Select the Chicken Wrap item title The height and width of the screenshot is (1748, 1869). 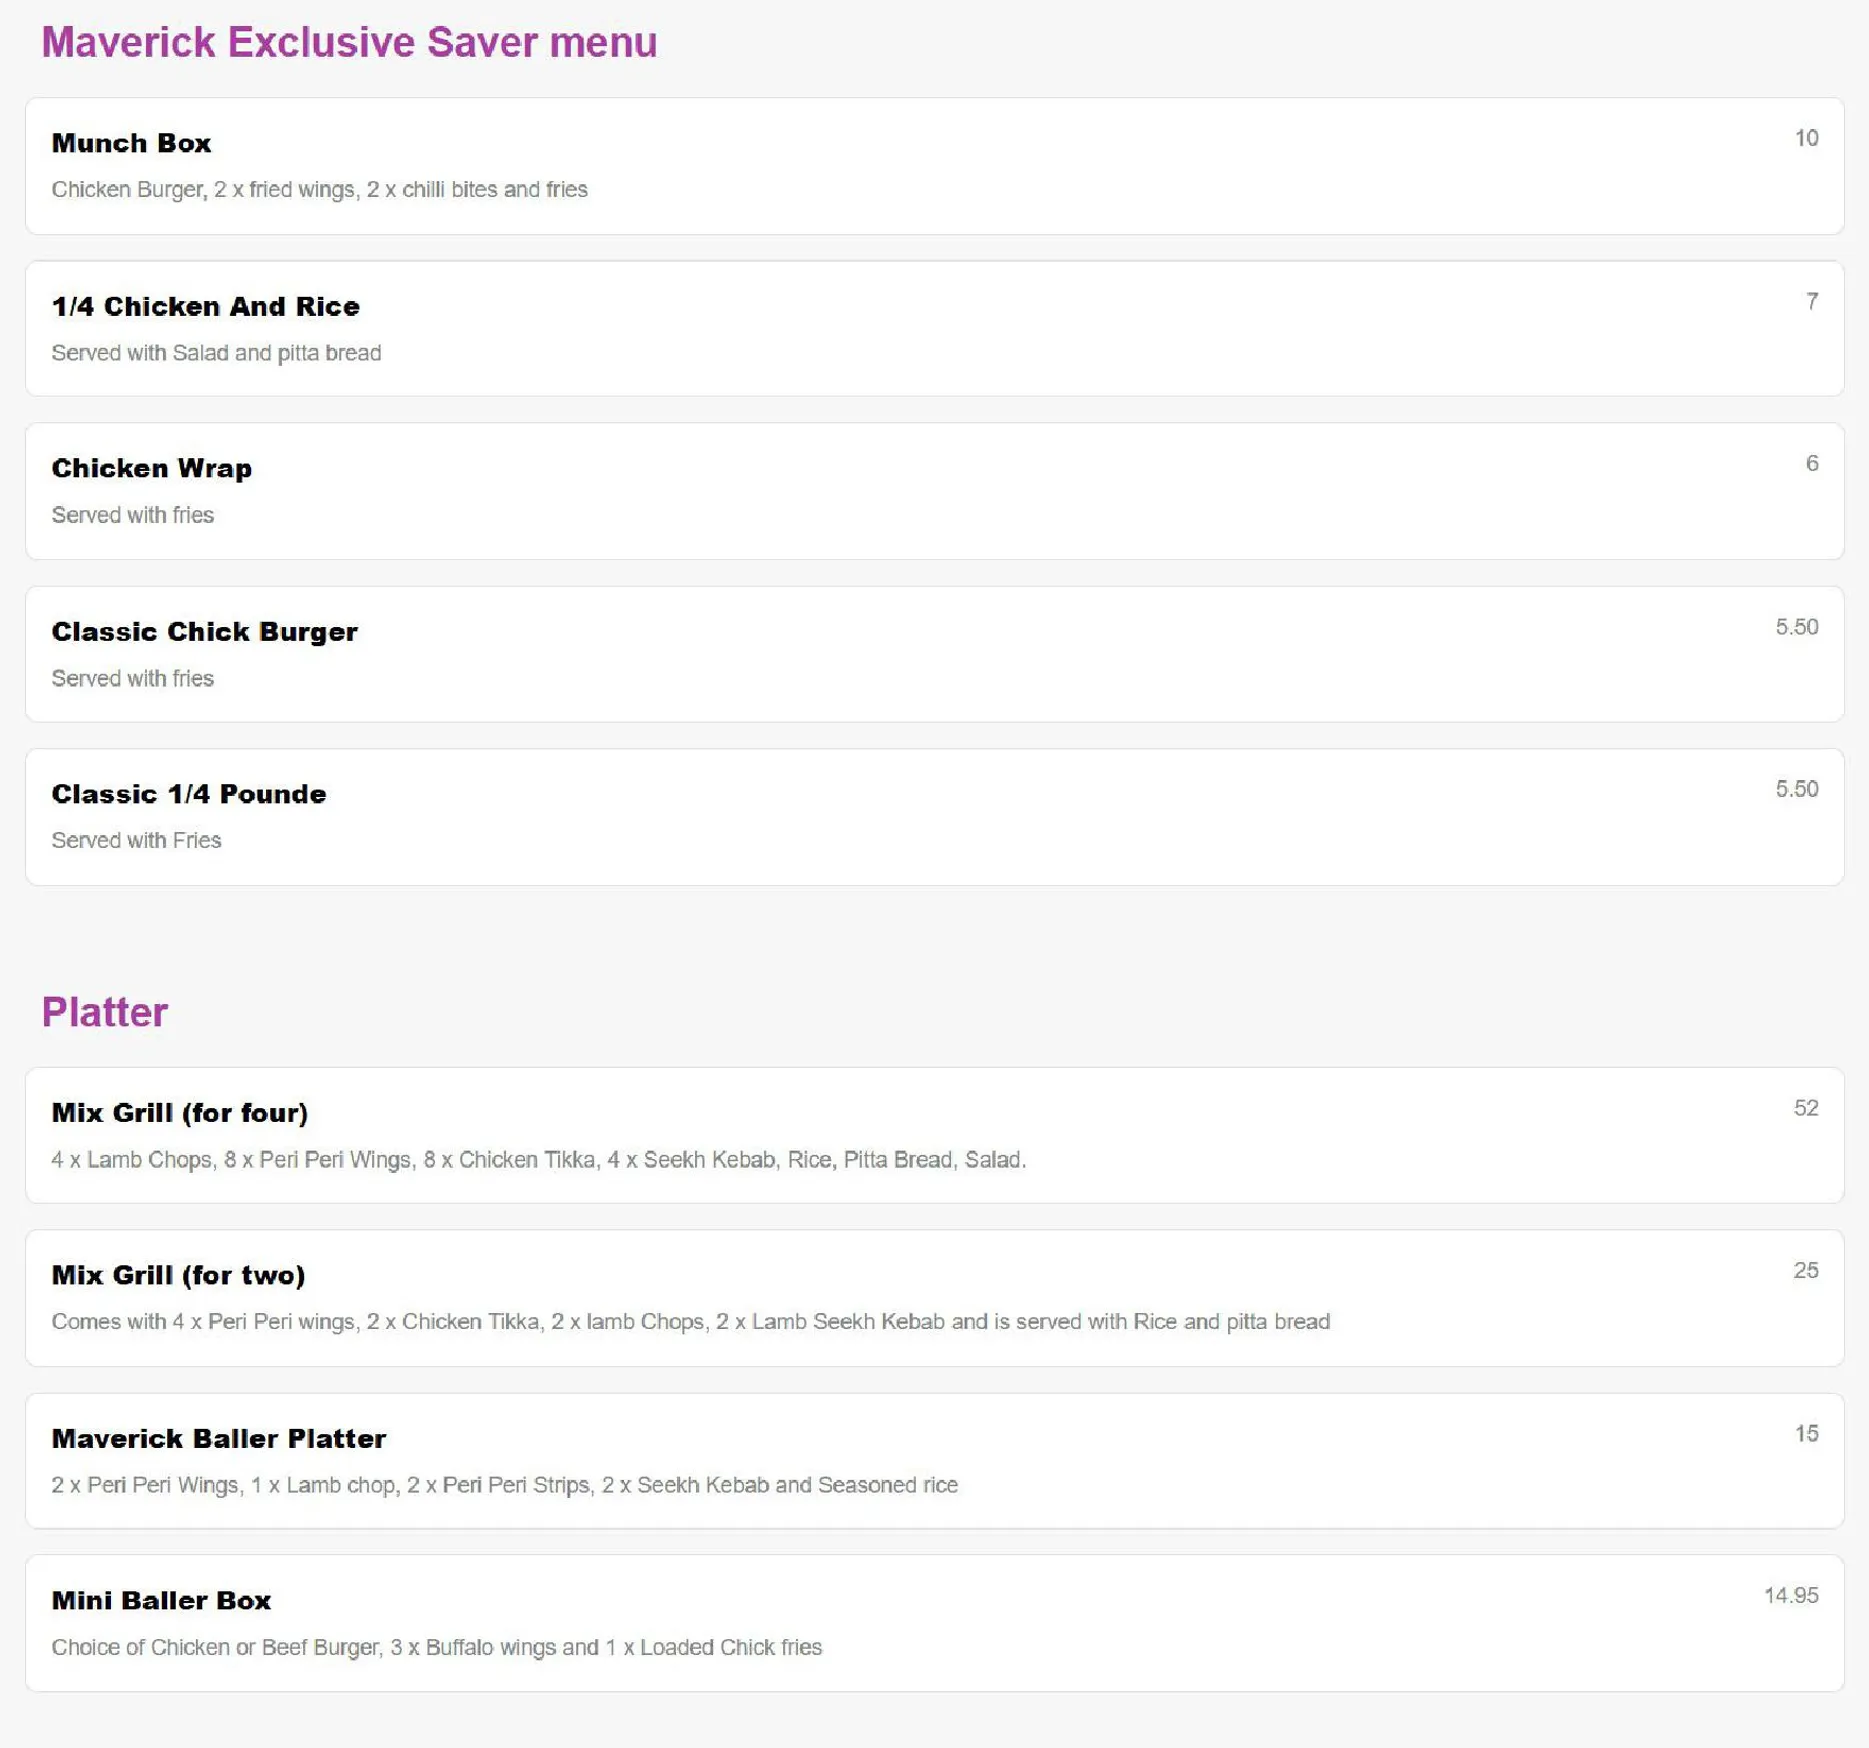coord(151,468)
